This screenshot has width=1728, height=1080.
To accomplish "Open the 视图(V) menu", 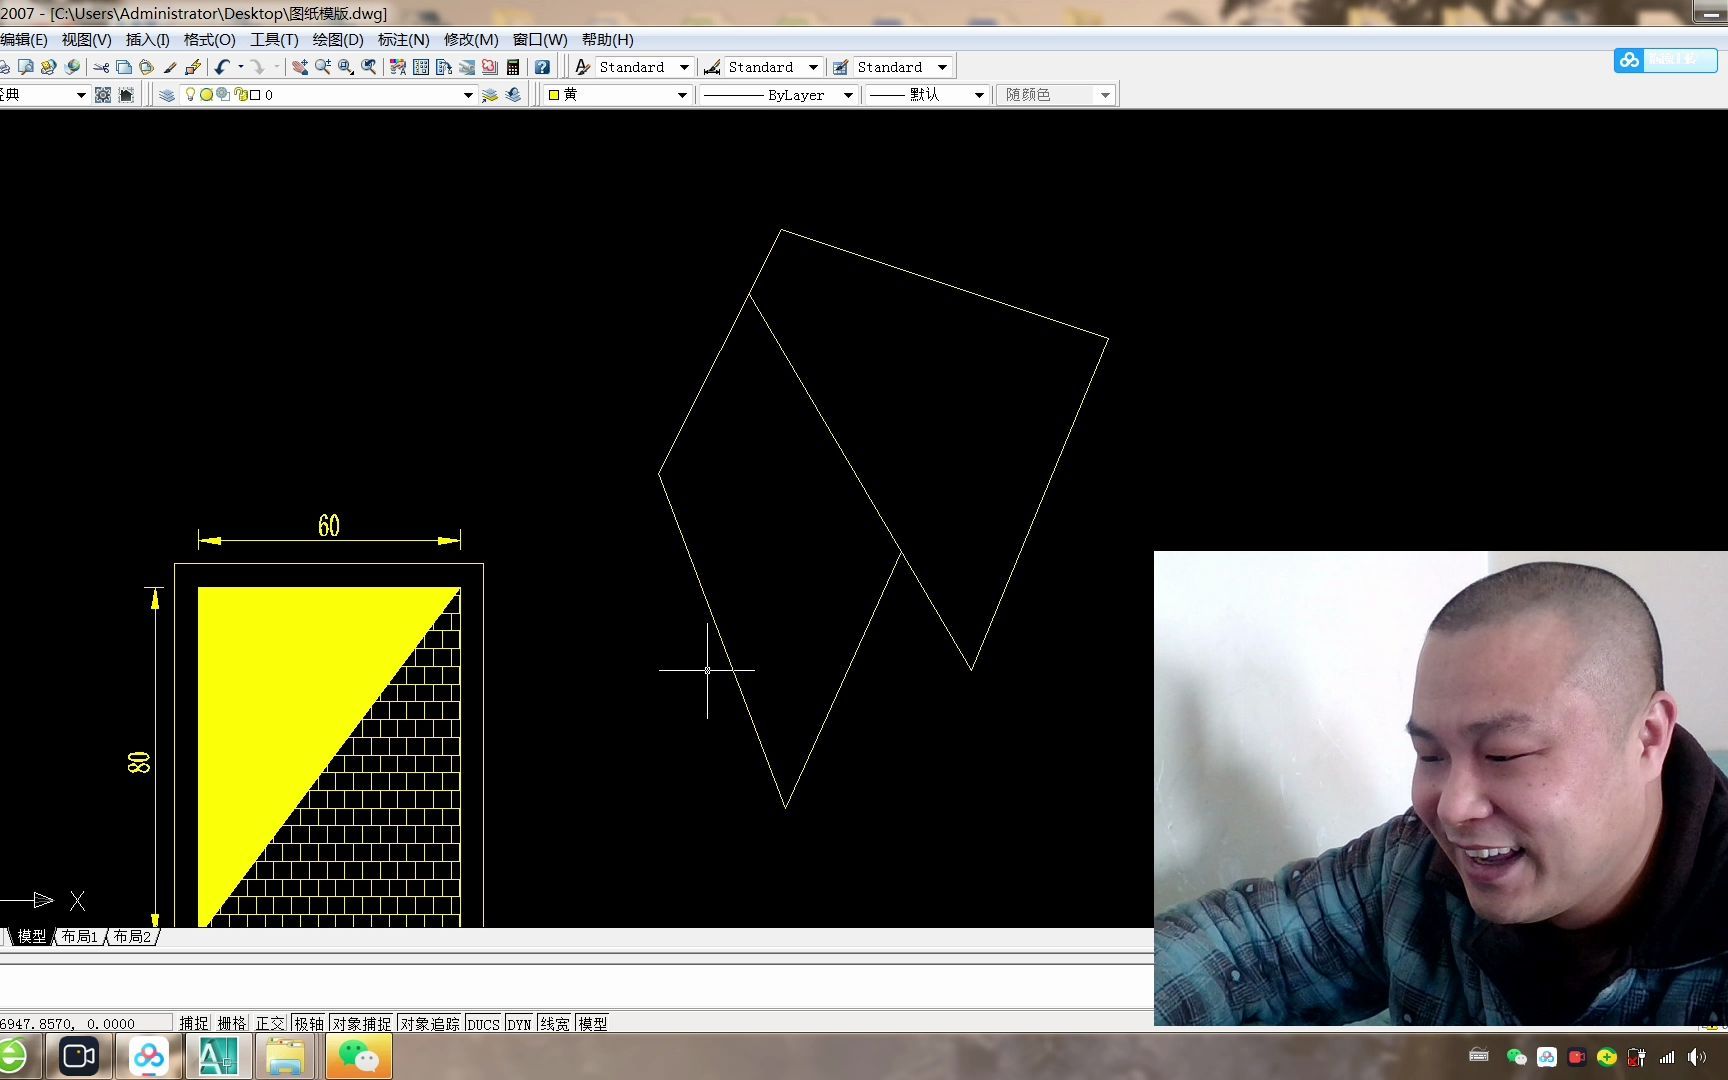I will [x=86, y=40].
